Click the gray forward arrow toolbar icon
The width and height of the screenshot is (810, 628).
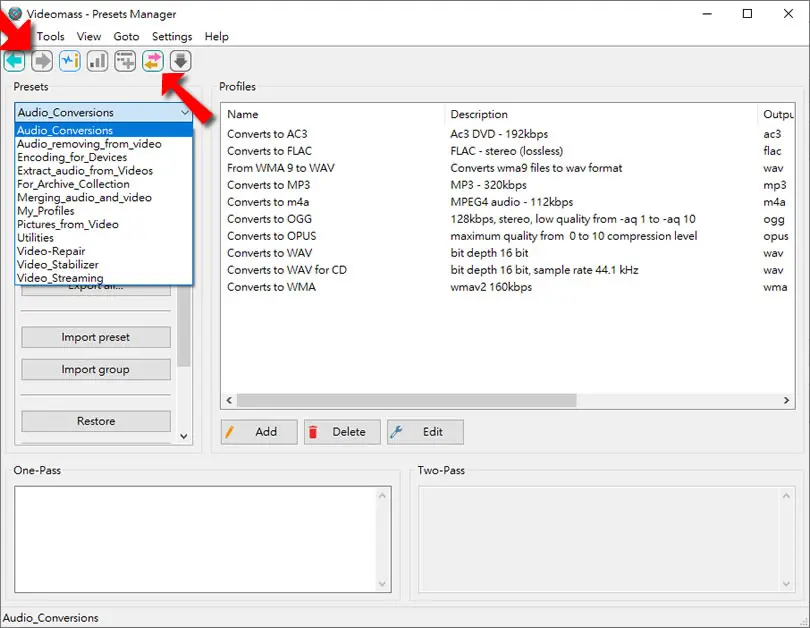coord(42,61)
